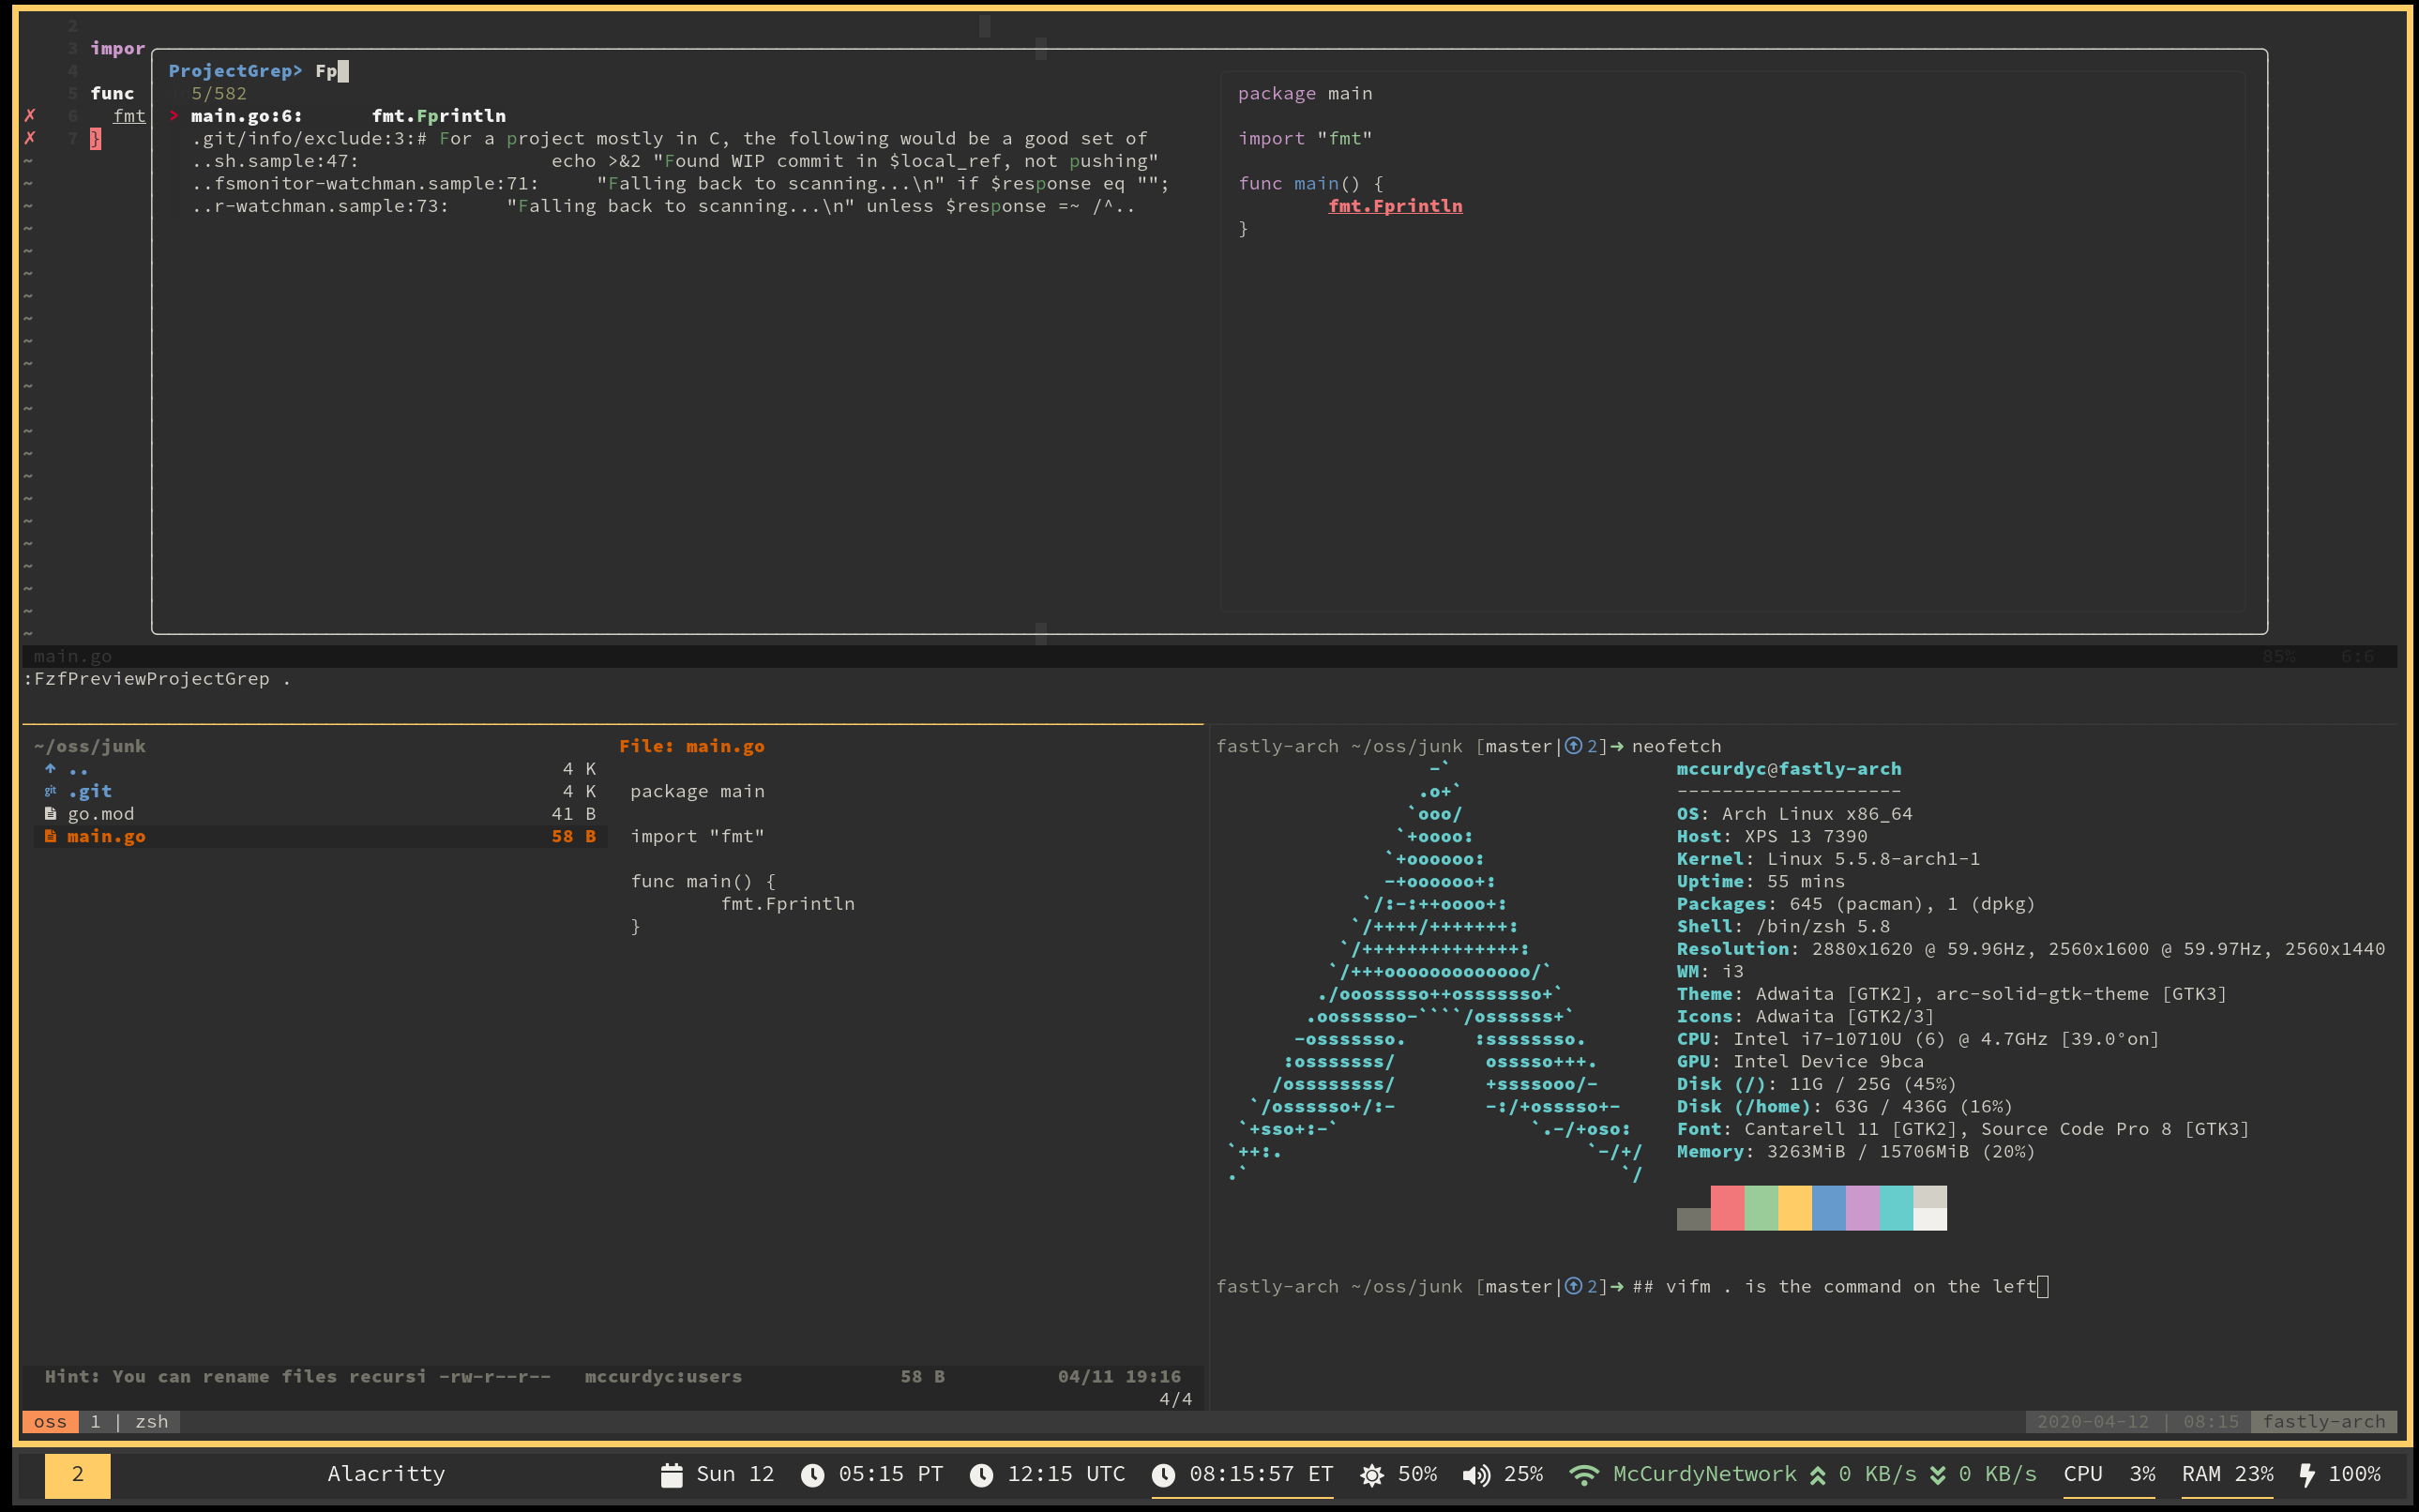
Task: Click the red error X on line 6
Action: tap(30, 115)
